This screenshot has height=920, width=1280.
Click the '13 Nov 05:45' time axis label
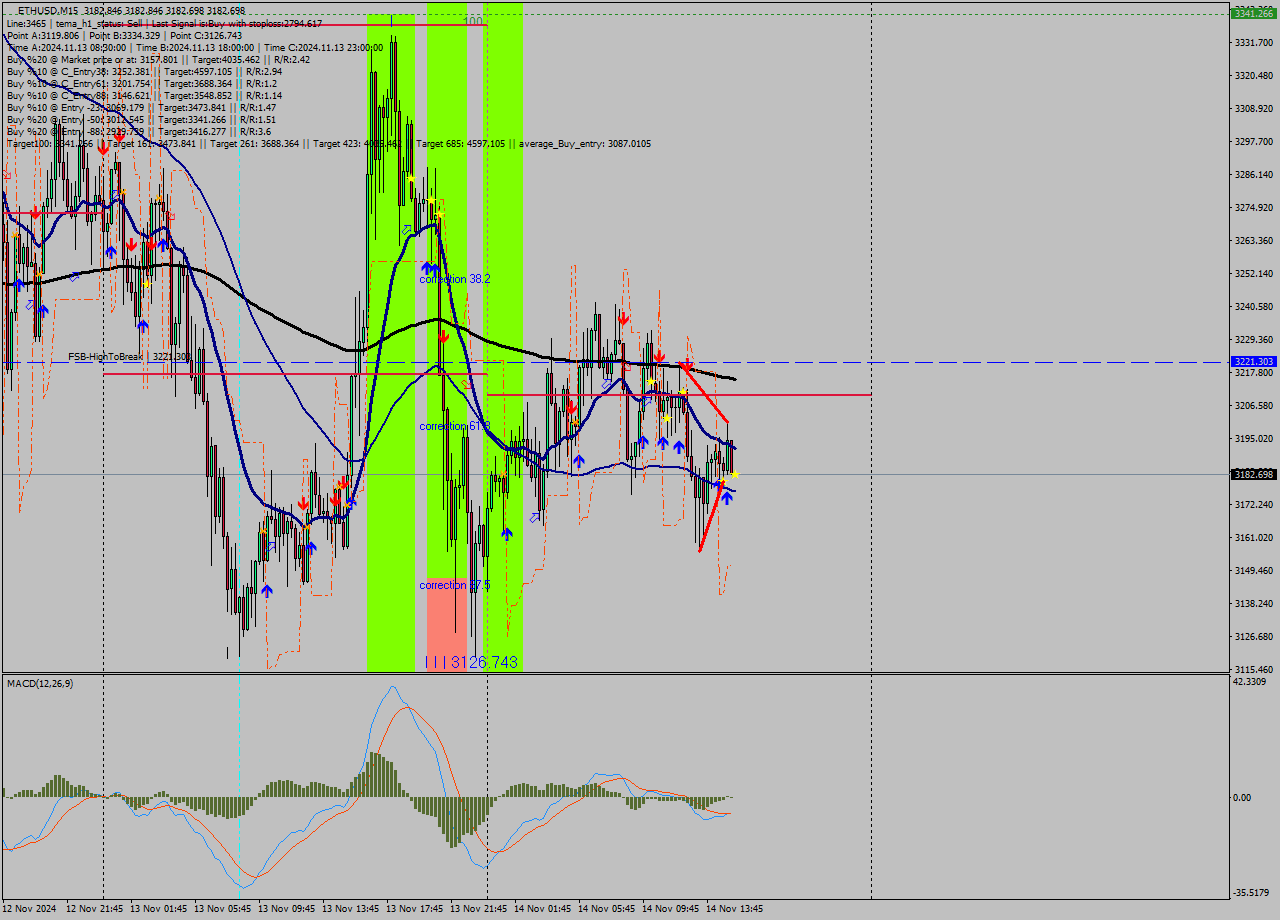(223, 909)
